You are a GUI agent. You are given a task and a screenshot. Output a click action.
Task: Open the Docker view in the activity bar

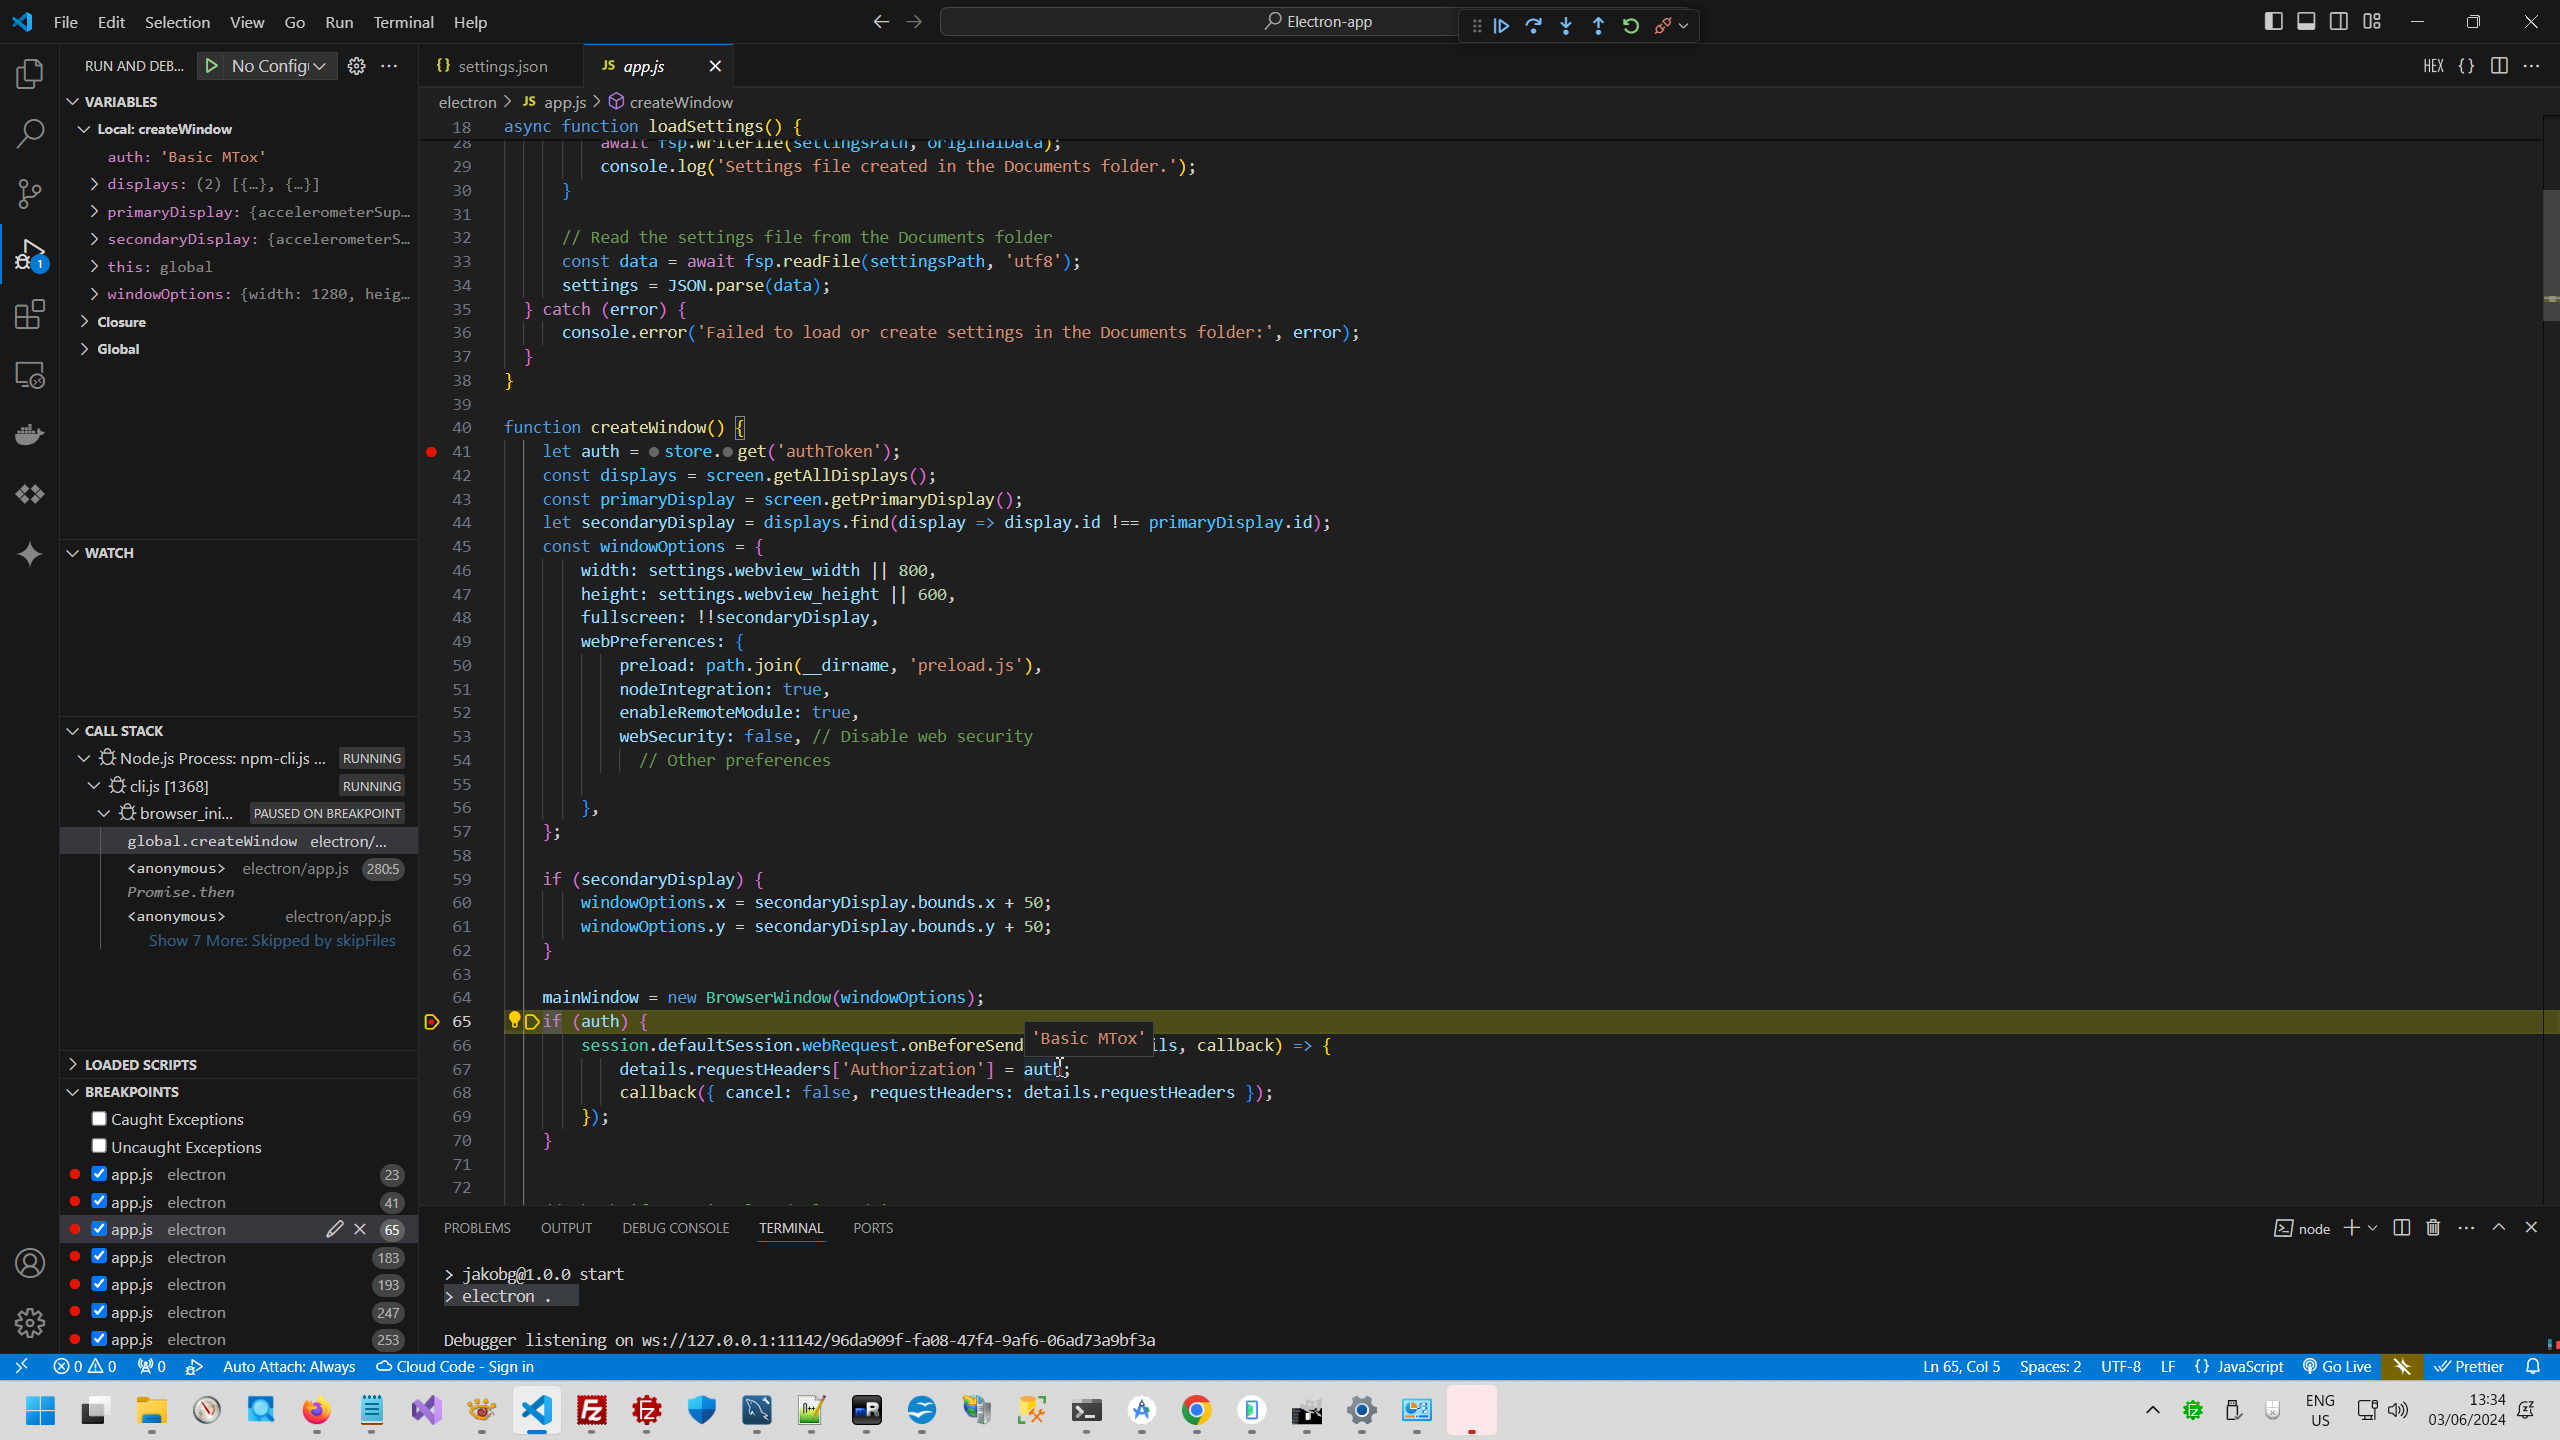tap(30, 435)
